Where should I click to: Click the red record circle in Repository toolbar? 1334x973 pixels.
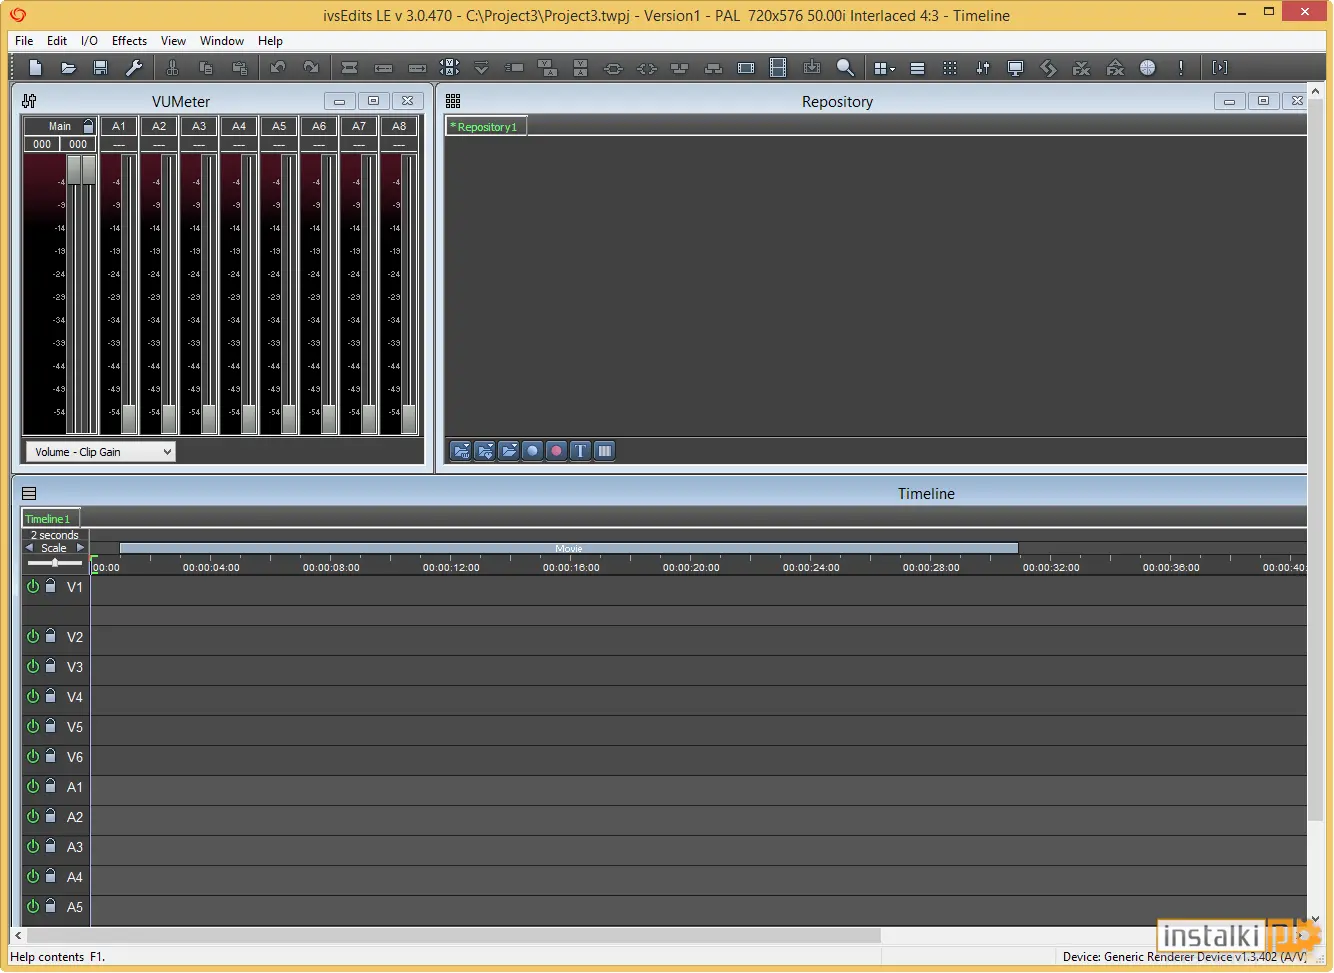pos(557,451)
